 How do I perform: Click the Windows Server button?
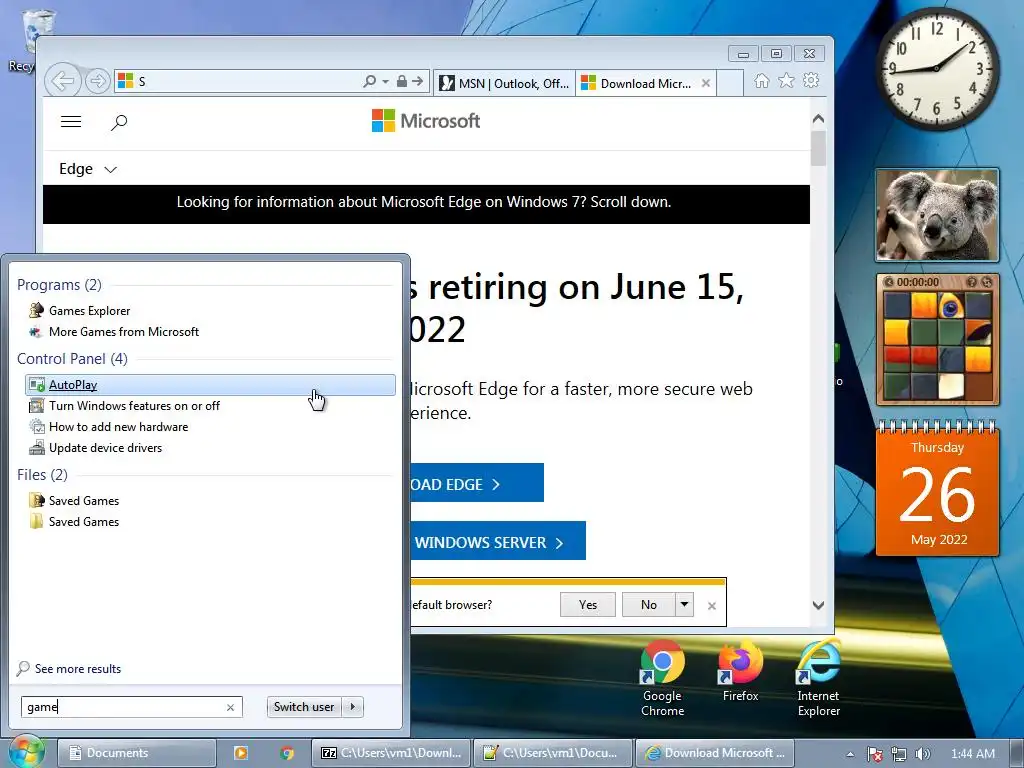coord(498,541)
